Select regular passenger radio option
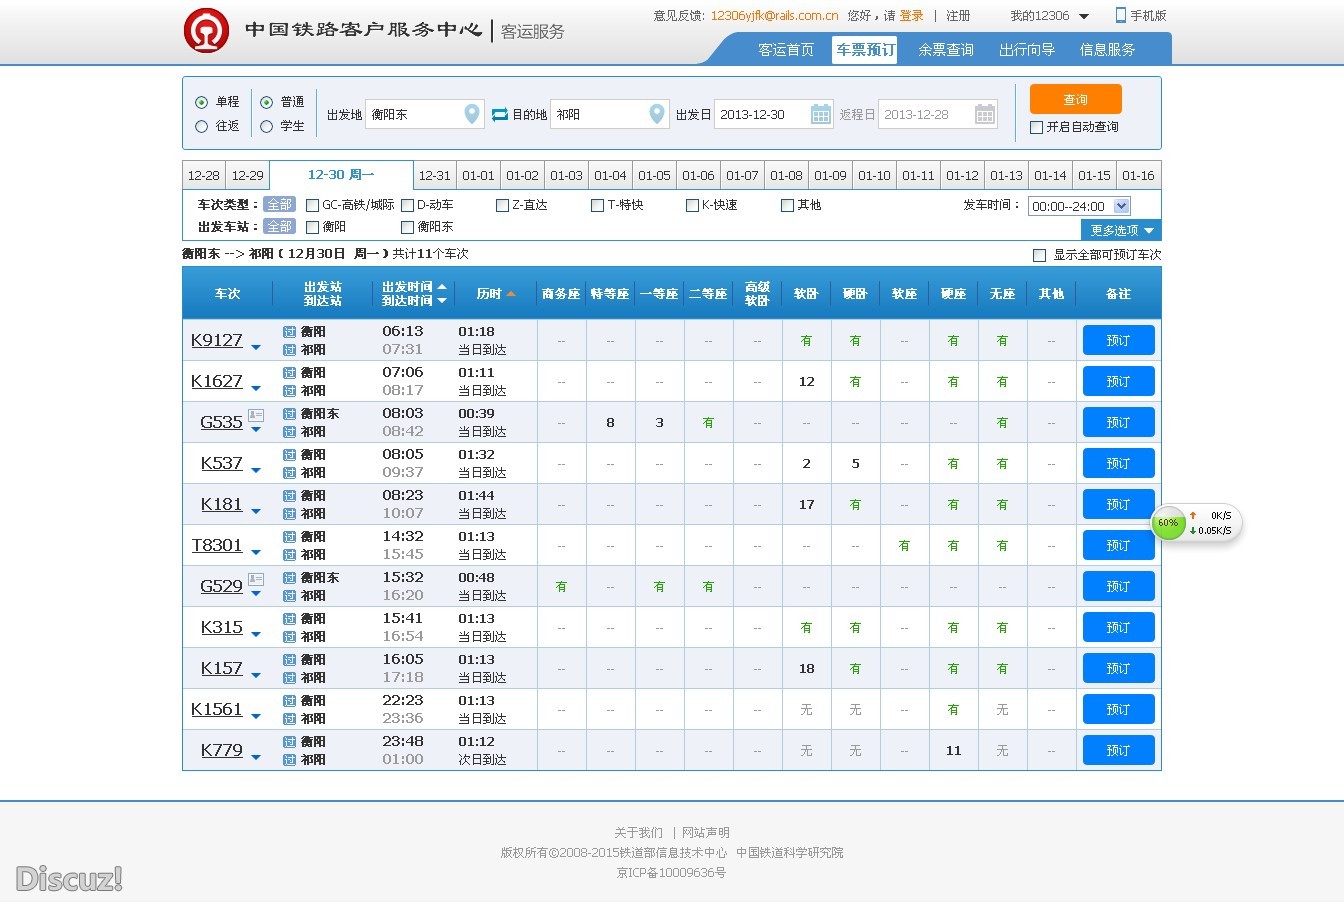Viewport: 1344px width, 903px height. (x=266, y=102)
